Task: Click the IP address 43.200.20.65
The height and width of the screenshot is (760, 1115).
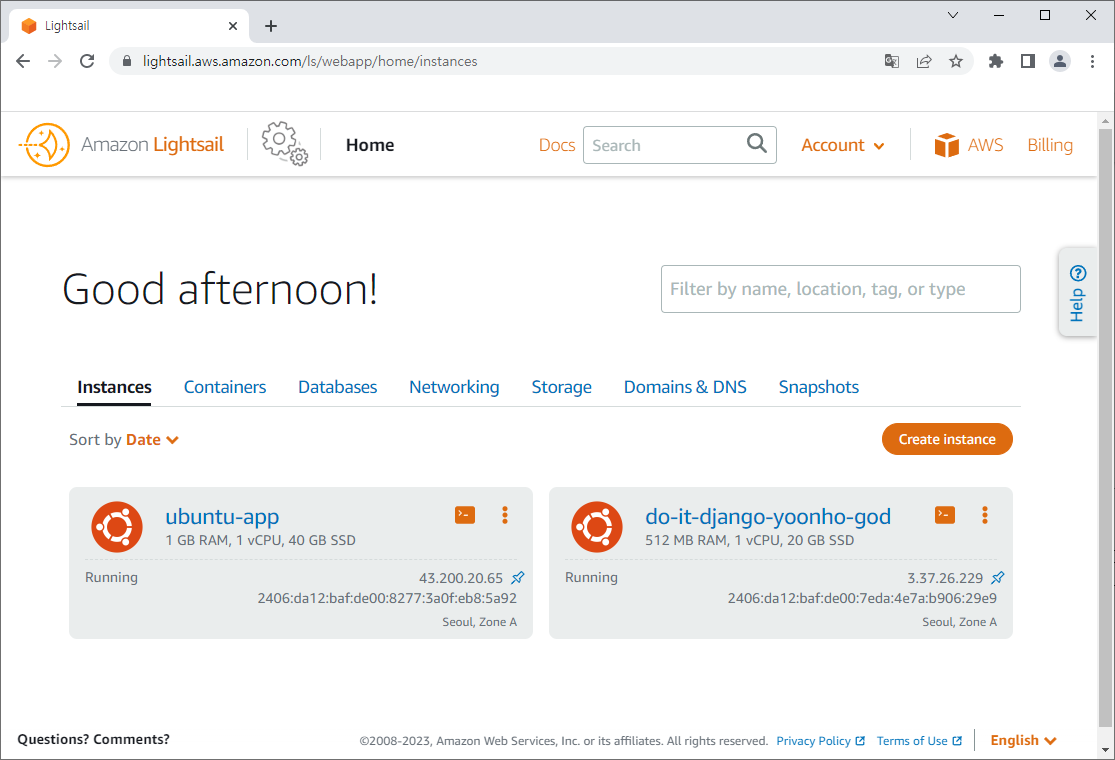Action: click(461, 578)
